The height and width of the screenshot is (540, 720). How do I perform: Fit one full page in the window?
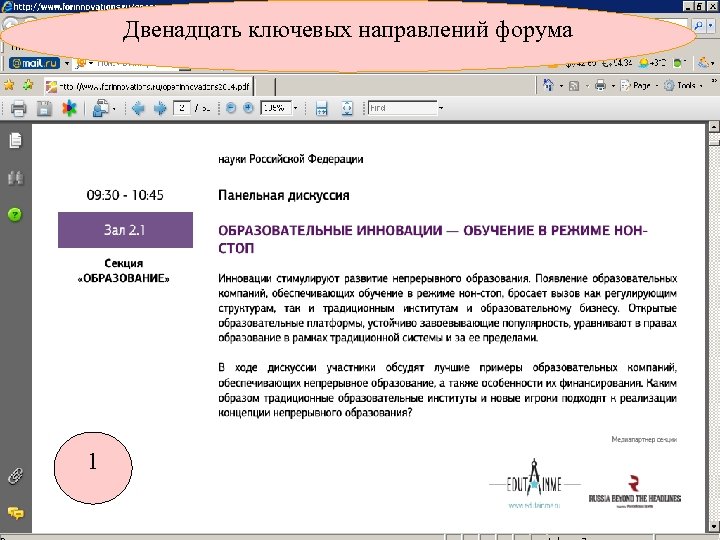[x=347, y=108]
